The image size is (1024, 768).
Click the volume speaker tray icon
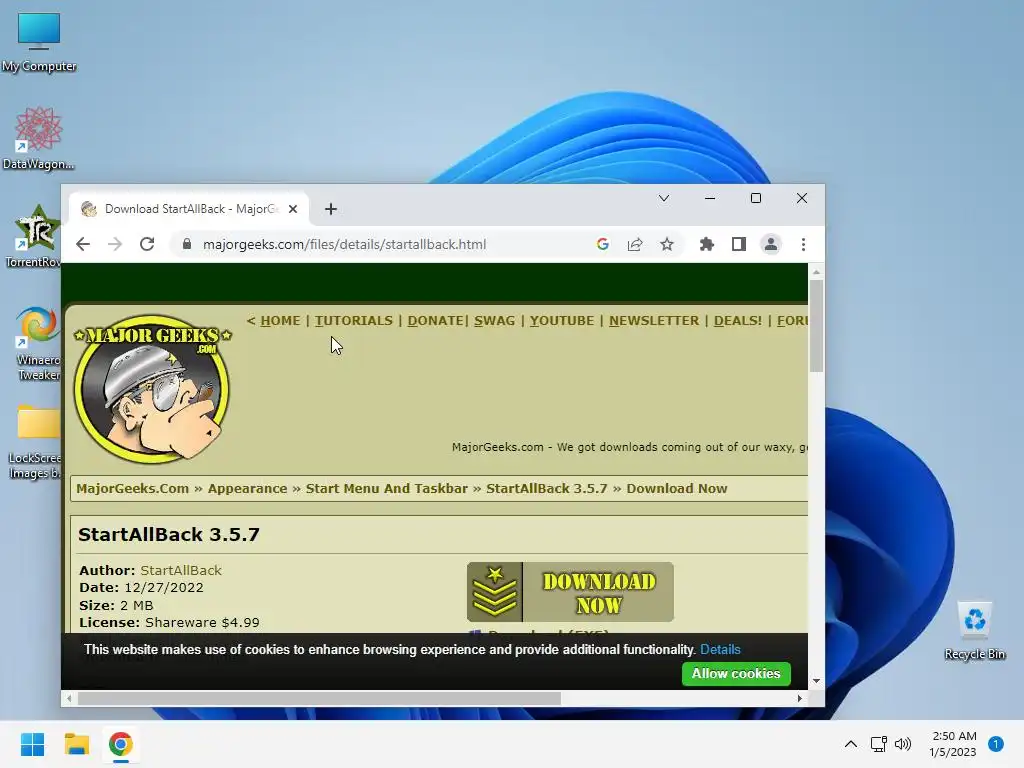pyautogui.click(x=903, y=744)
